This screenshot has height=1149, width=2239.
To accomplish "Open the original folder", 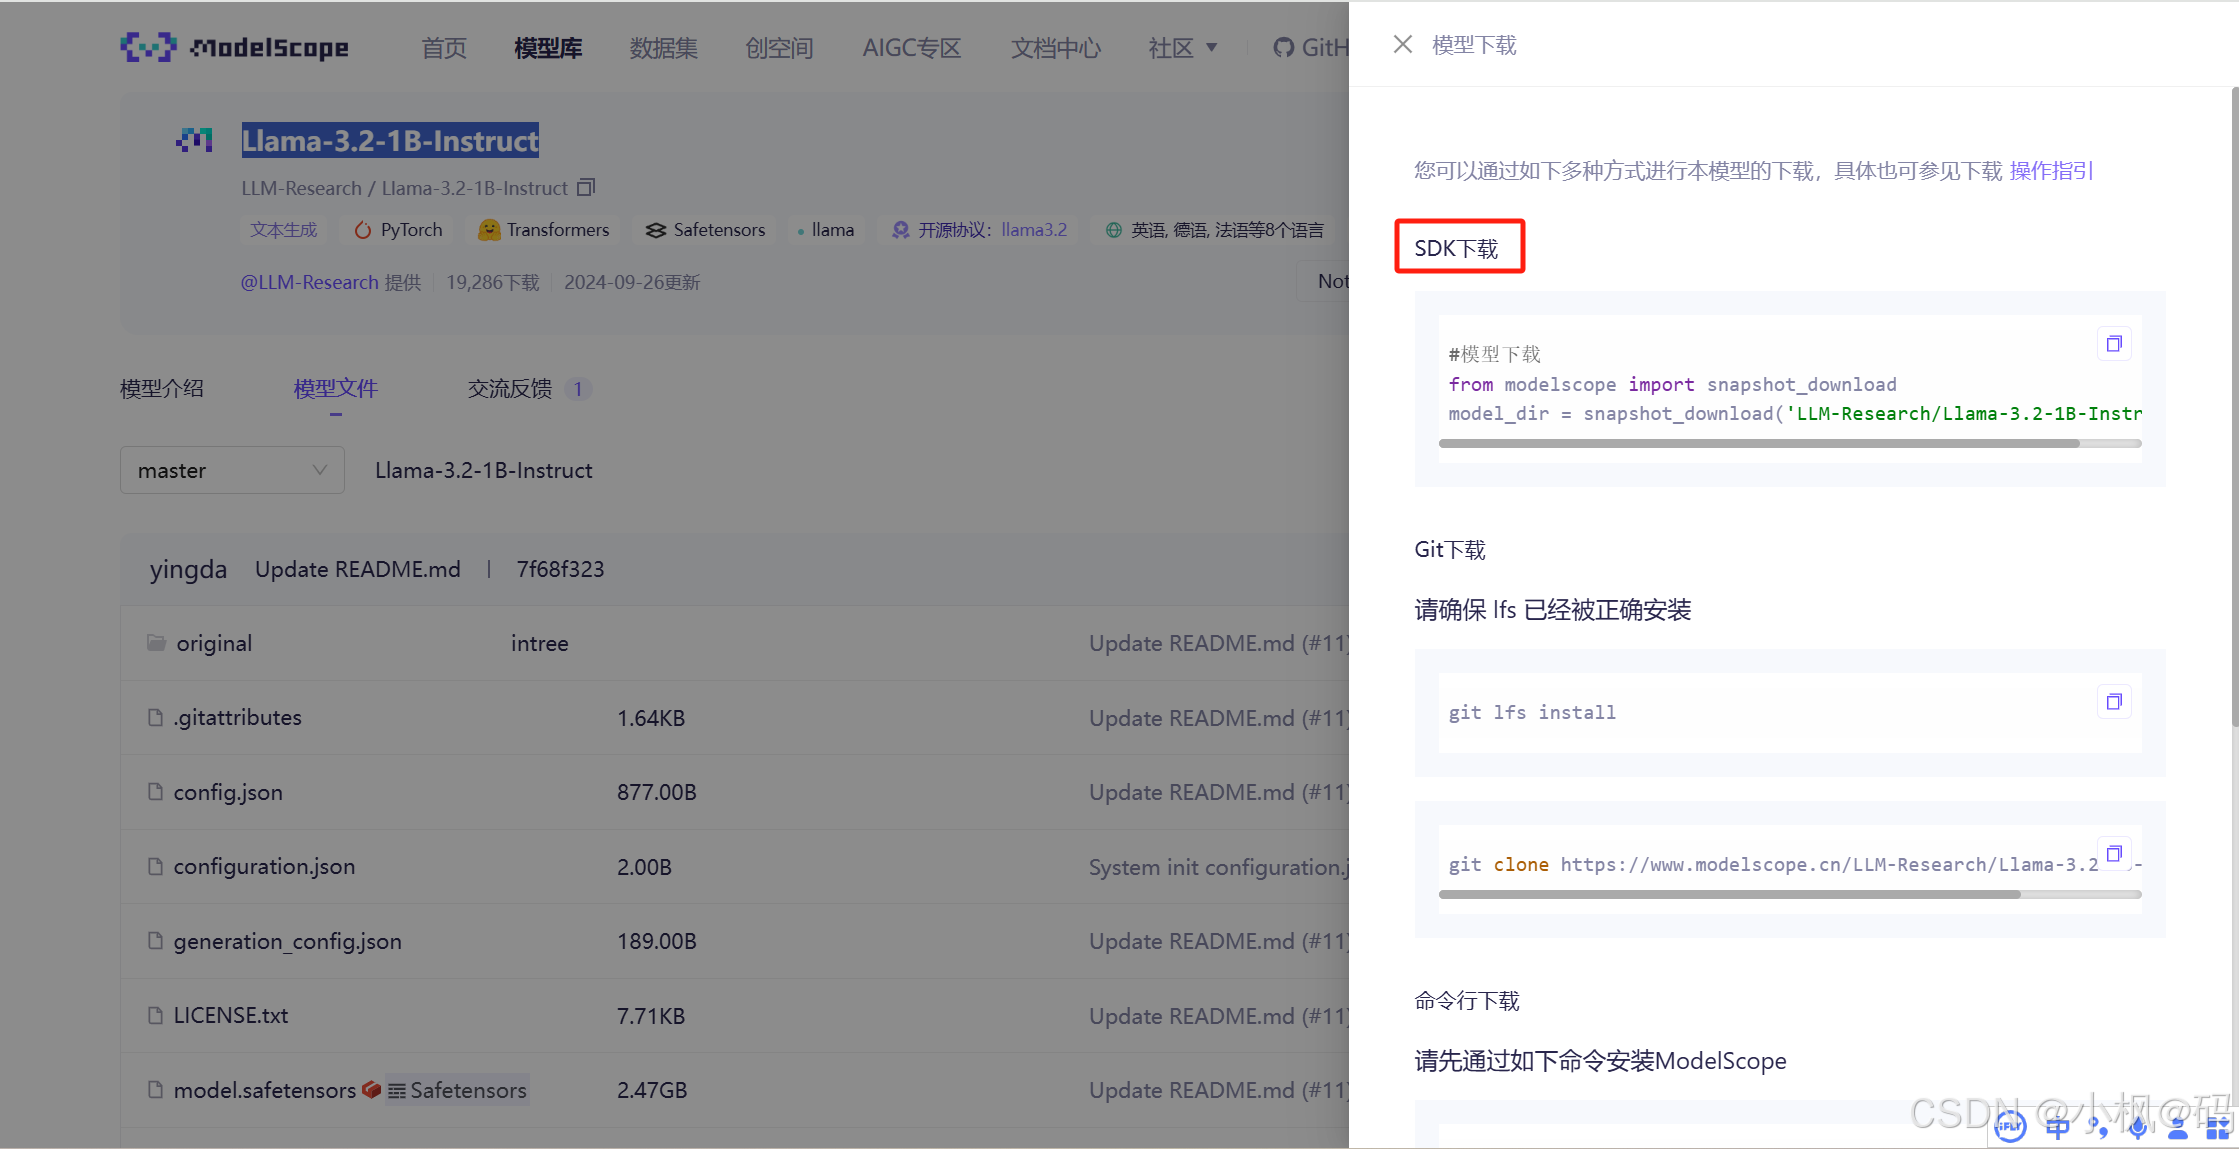I will click(213, 643).
